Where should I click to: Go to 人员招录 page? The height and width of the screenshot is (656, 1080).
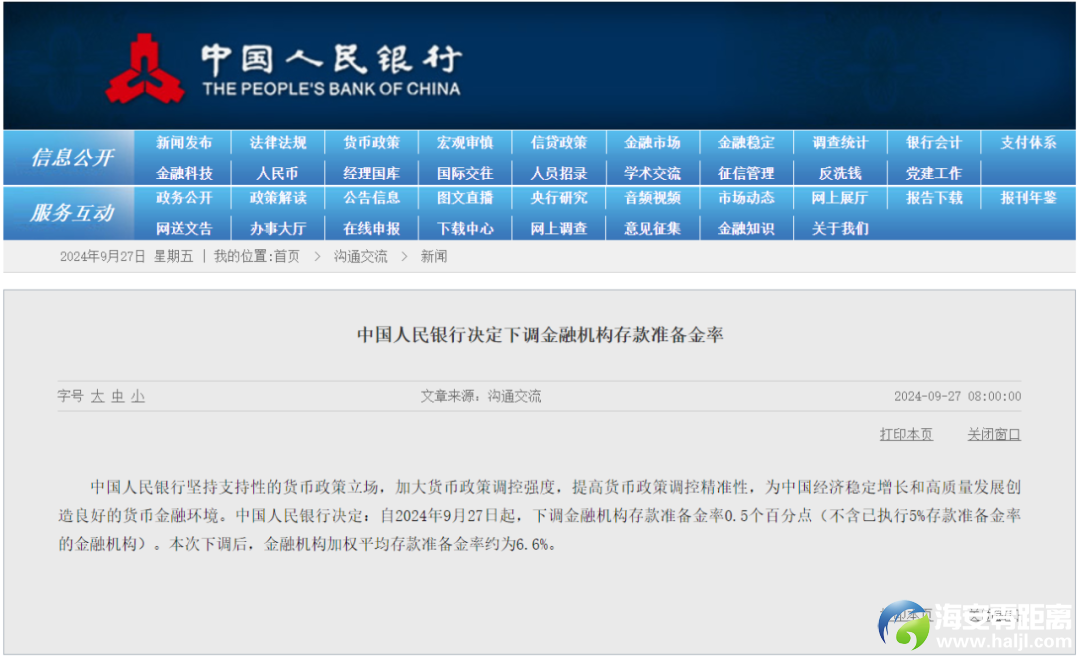point(559,173)
